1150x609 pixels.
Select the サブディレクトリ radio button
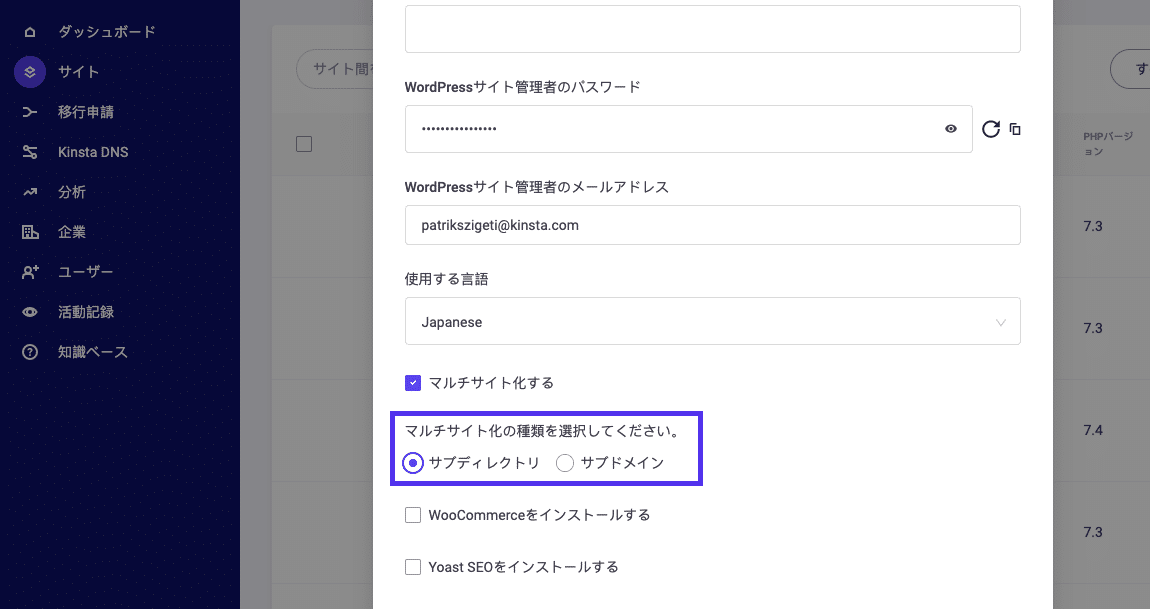[412, 463]
